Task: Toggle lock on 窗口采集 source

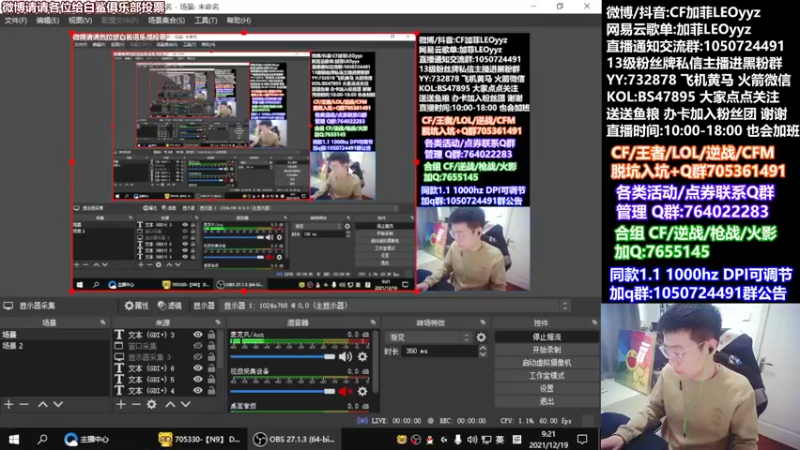Action: click(211, 346)
